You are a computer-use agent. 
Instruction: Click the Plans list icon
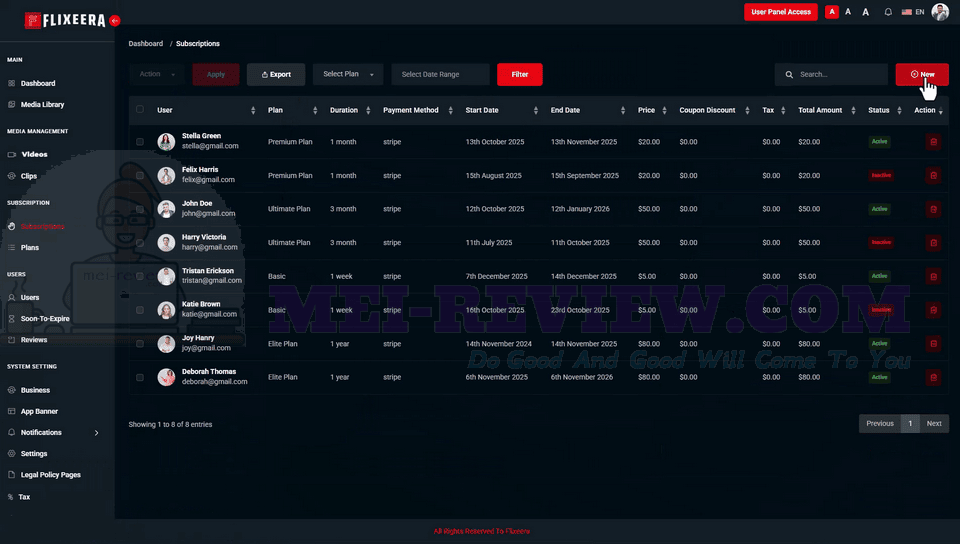[12, 247]
